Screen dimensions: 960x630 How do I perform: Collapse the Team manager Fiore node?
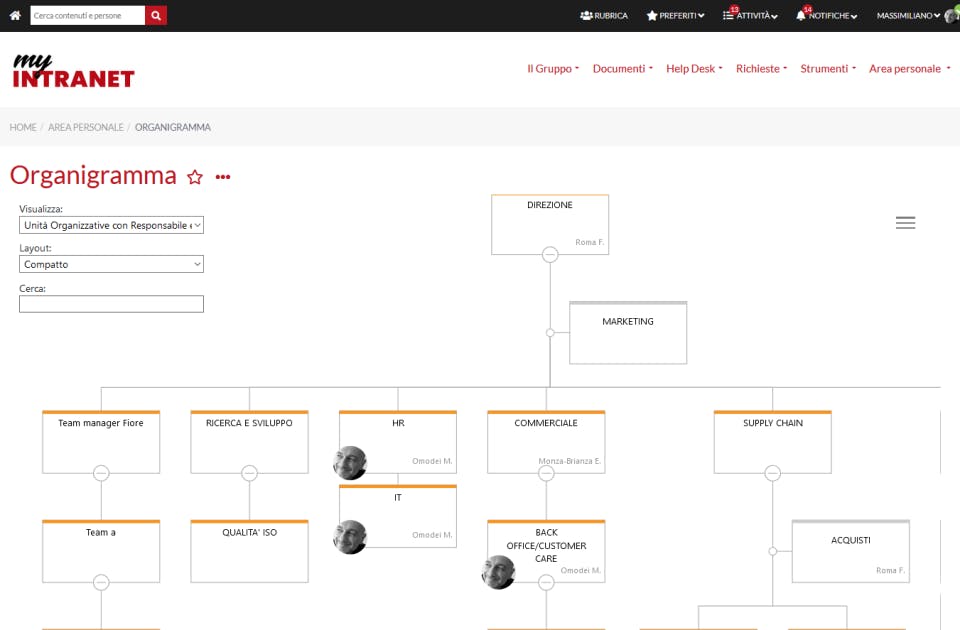point(101,473)
